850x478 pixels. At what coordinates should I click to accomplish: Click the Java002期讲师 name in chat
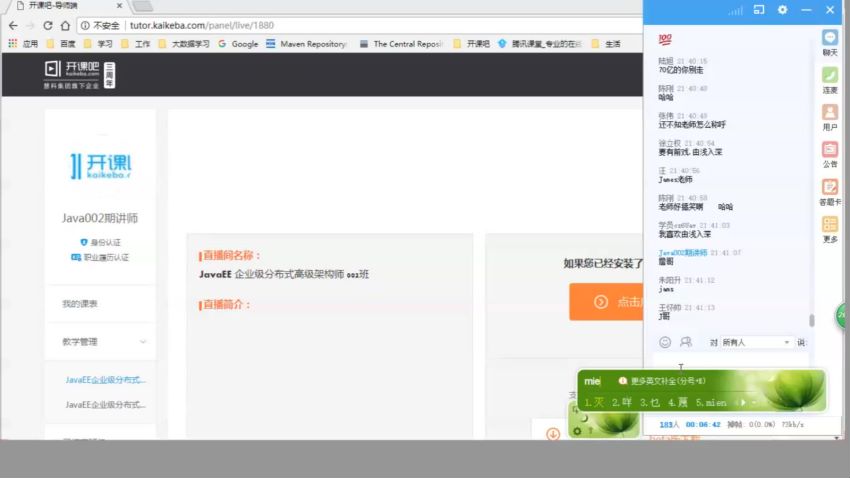(x=682, y=253)
